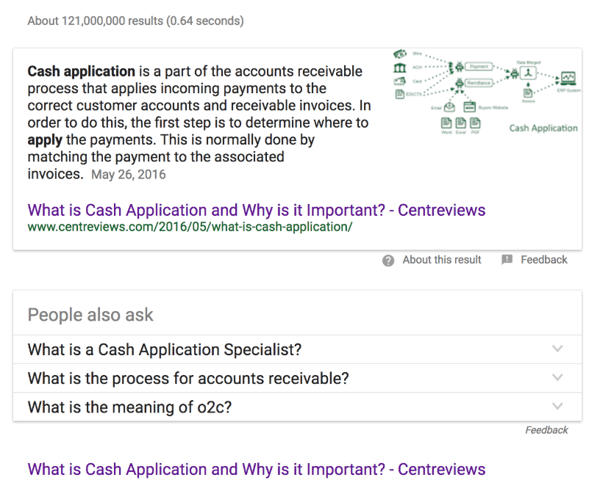Click the Wire money icon in diagram
Viewport: 600px width, 502px height.
[x=400, y=53]
